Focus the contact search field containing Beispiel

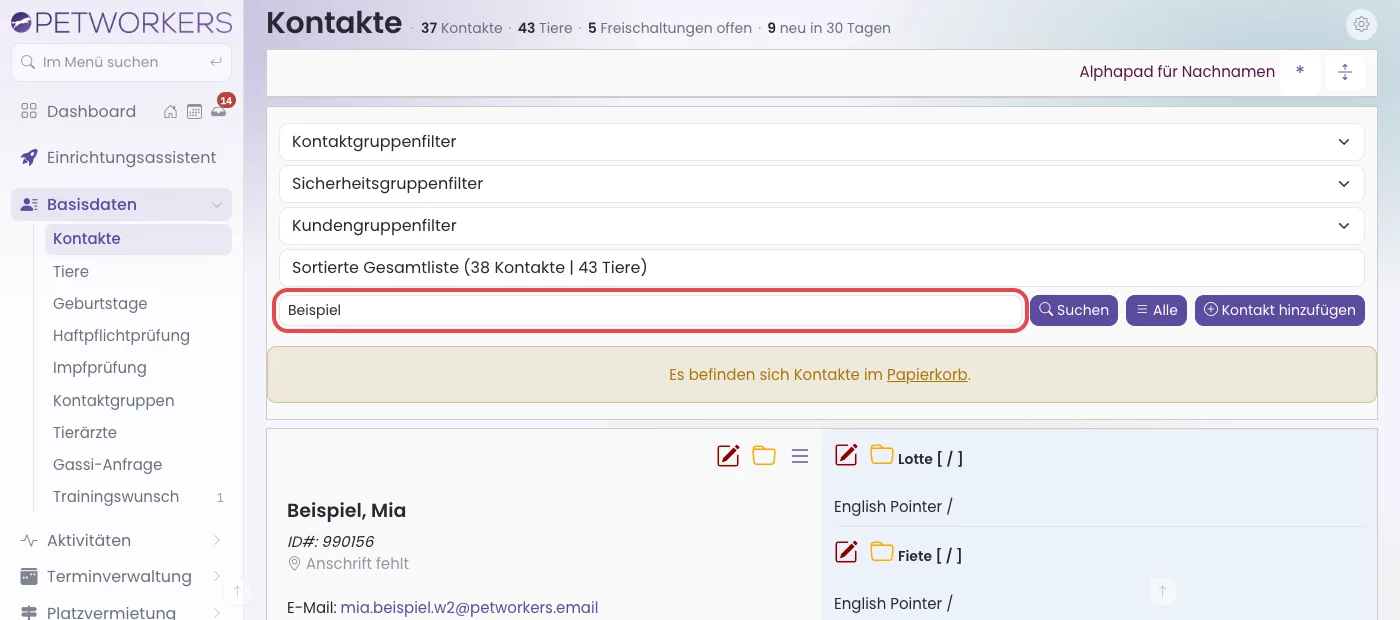tap(649, 310)
